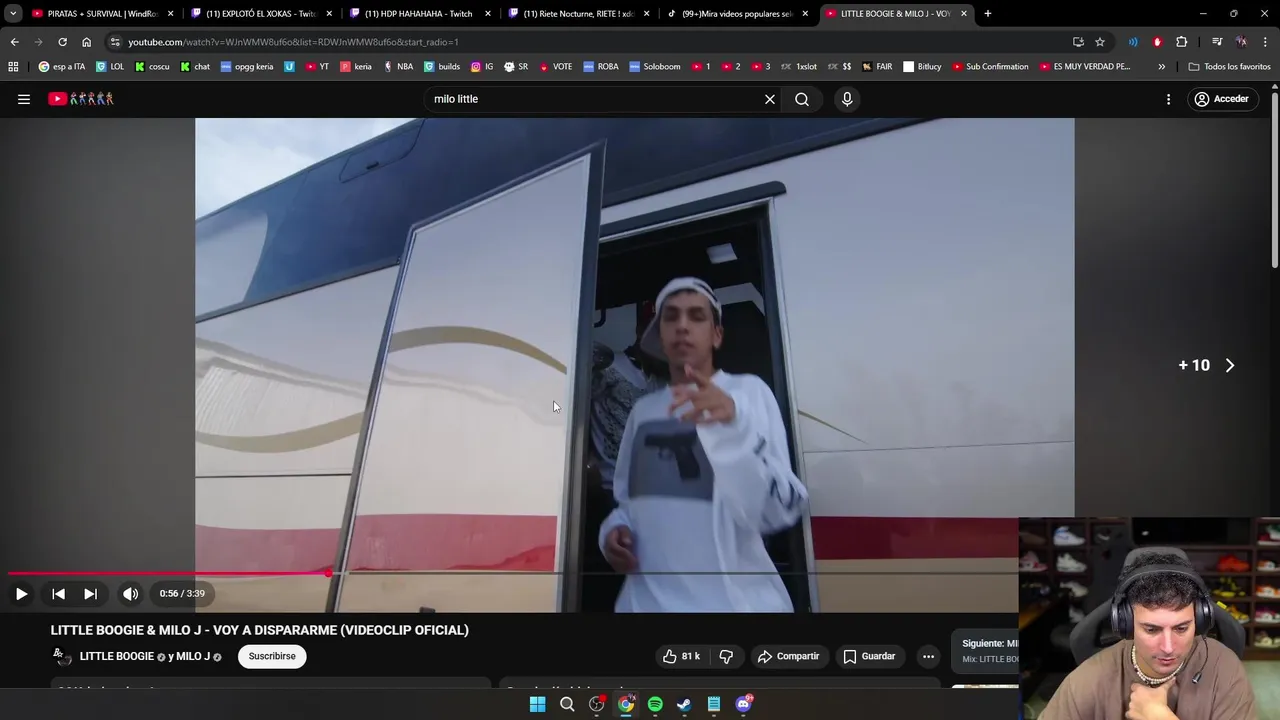Skip forward with the +10 arrow
Viewport: 1280px width, 720px height.
[x=1206, y=365]
